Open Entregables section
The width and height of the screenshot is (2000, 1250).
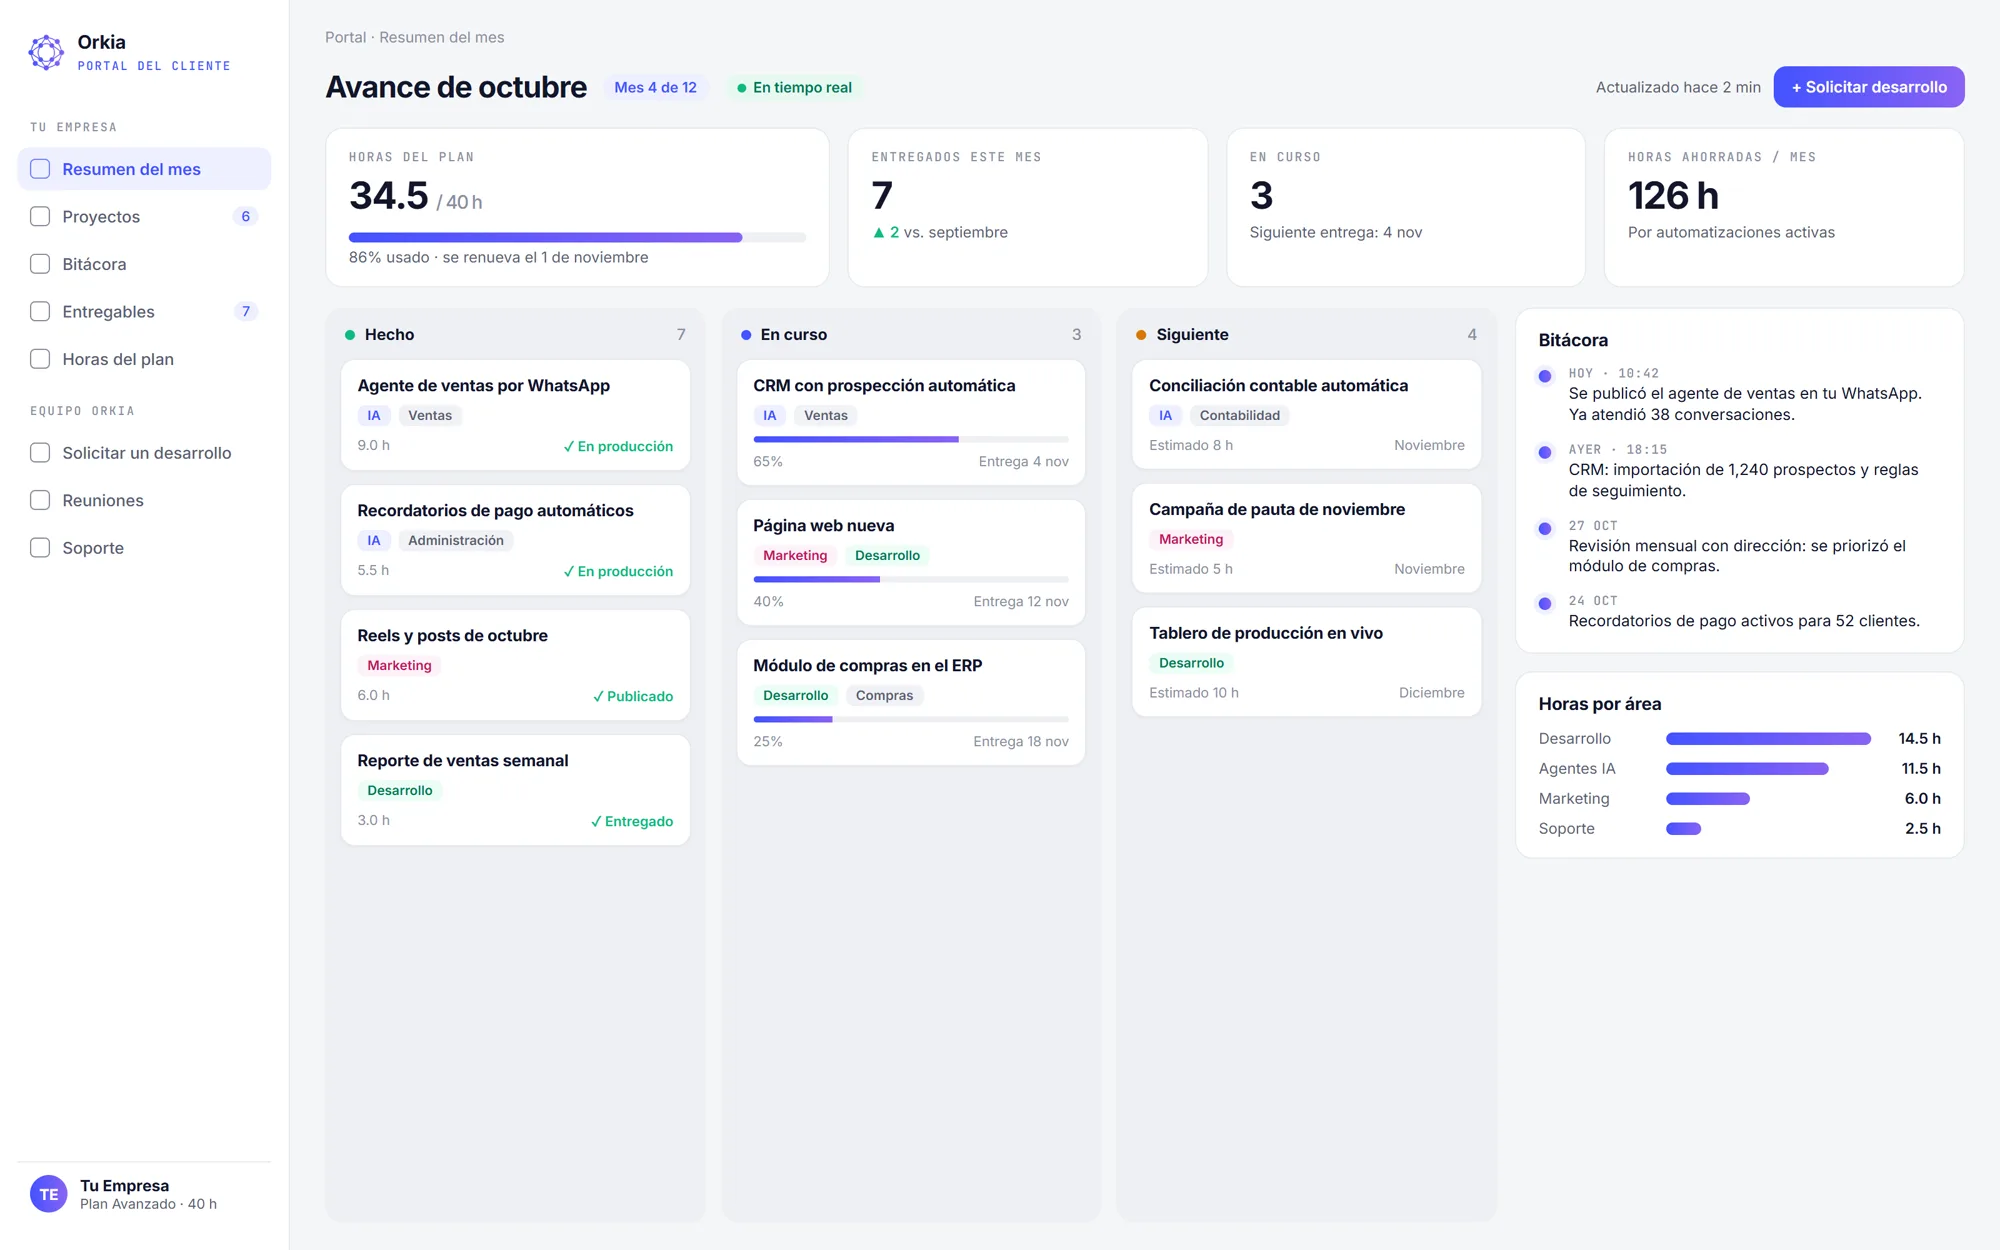[x=144, y=311]
